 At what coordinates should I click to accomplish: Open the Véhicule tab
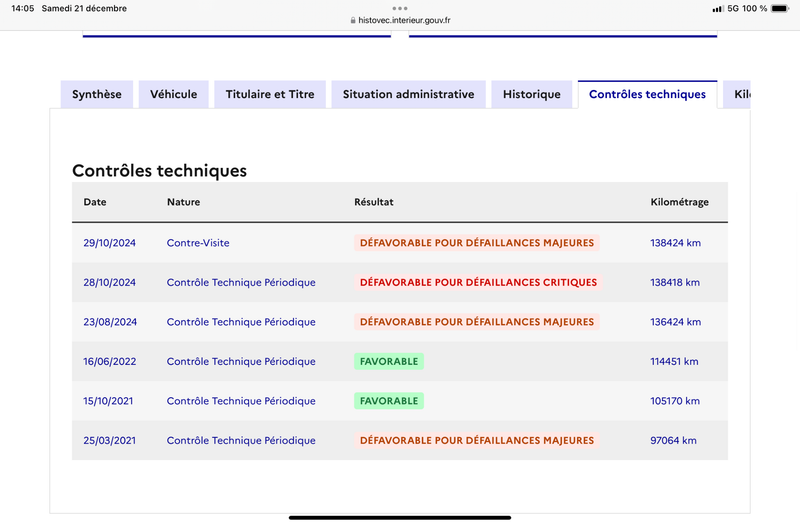(x=173, y=94)
